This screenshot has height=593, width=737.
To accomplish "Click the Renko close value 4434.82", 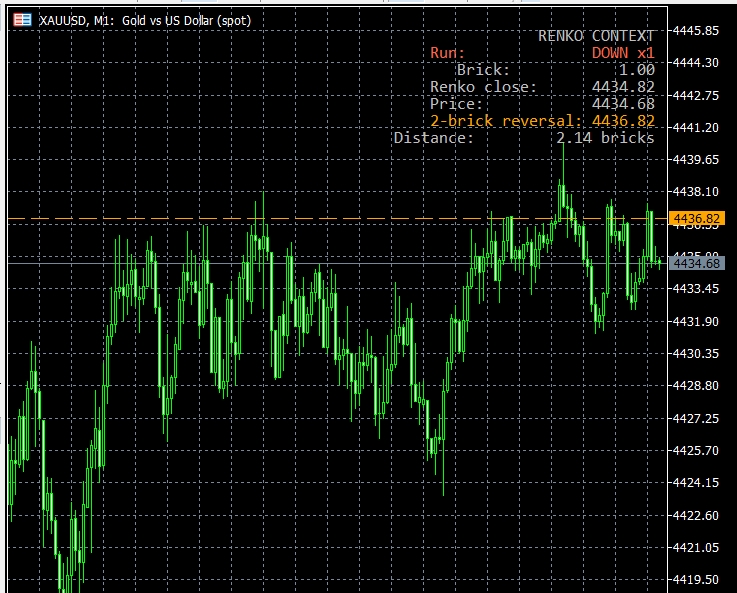I will (x=623, y=87).
